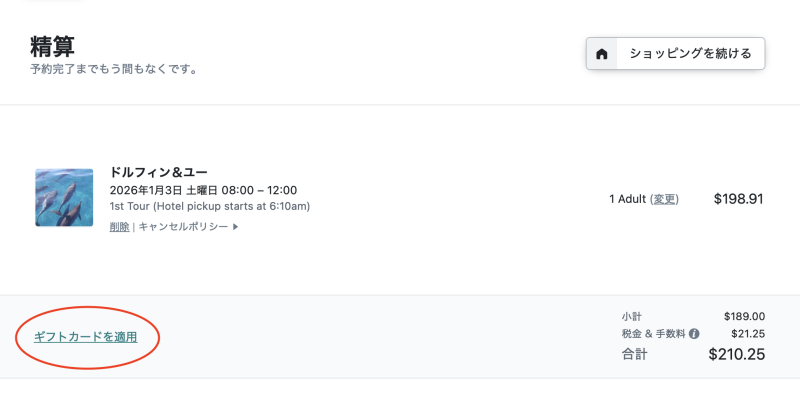
Task: Click the ドルフィン&ユー tour title
Action: click(x=158, y=172)
